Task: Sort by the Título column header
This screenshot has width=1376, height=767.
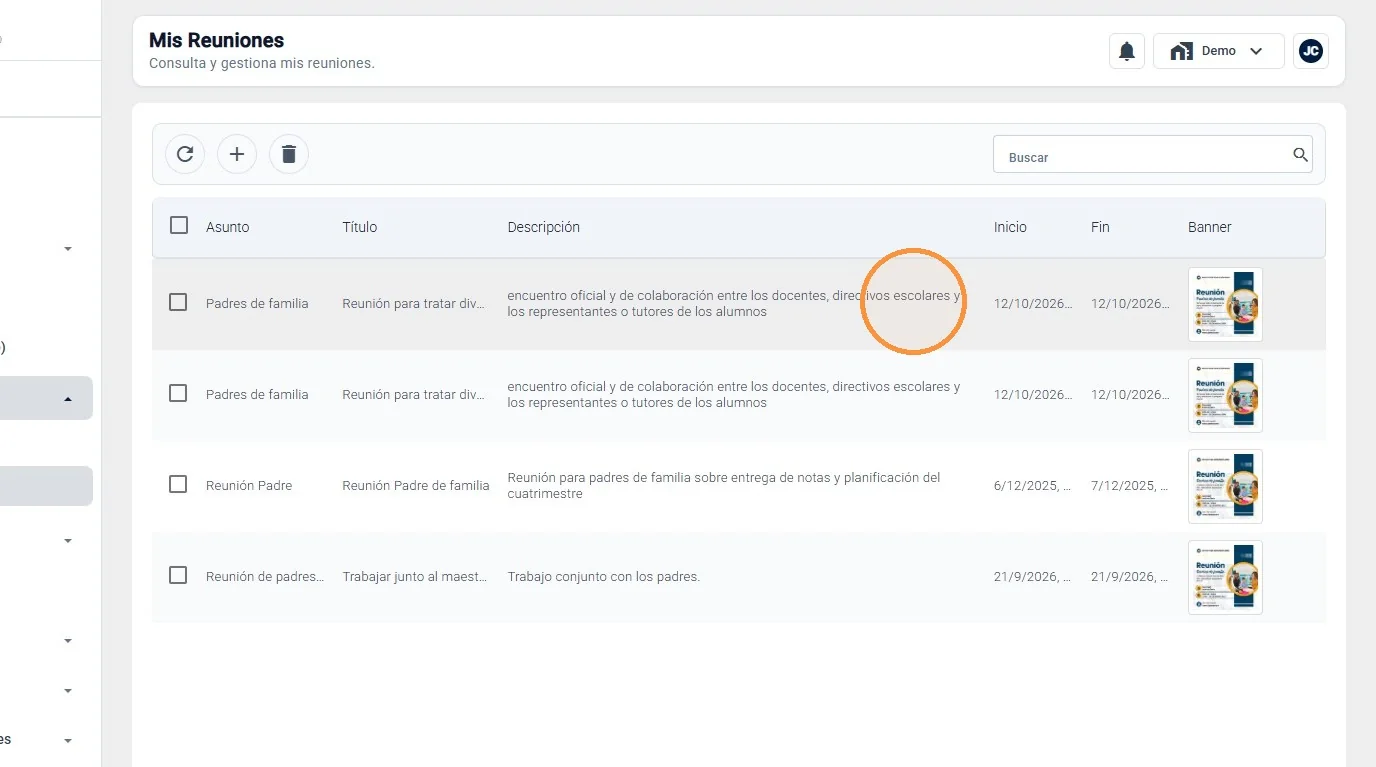Action: 360,227
